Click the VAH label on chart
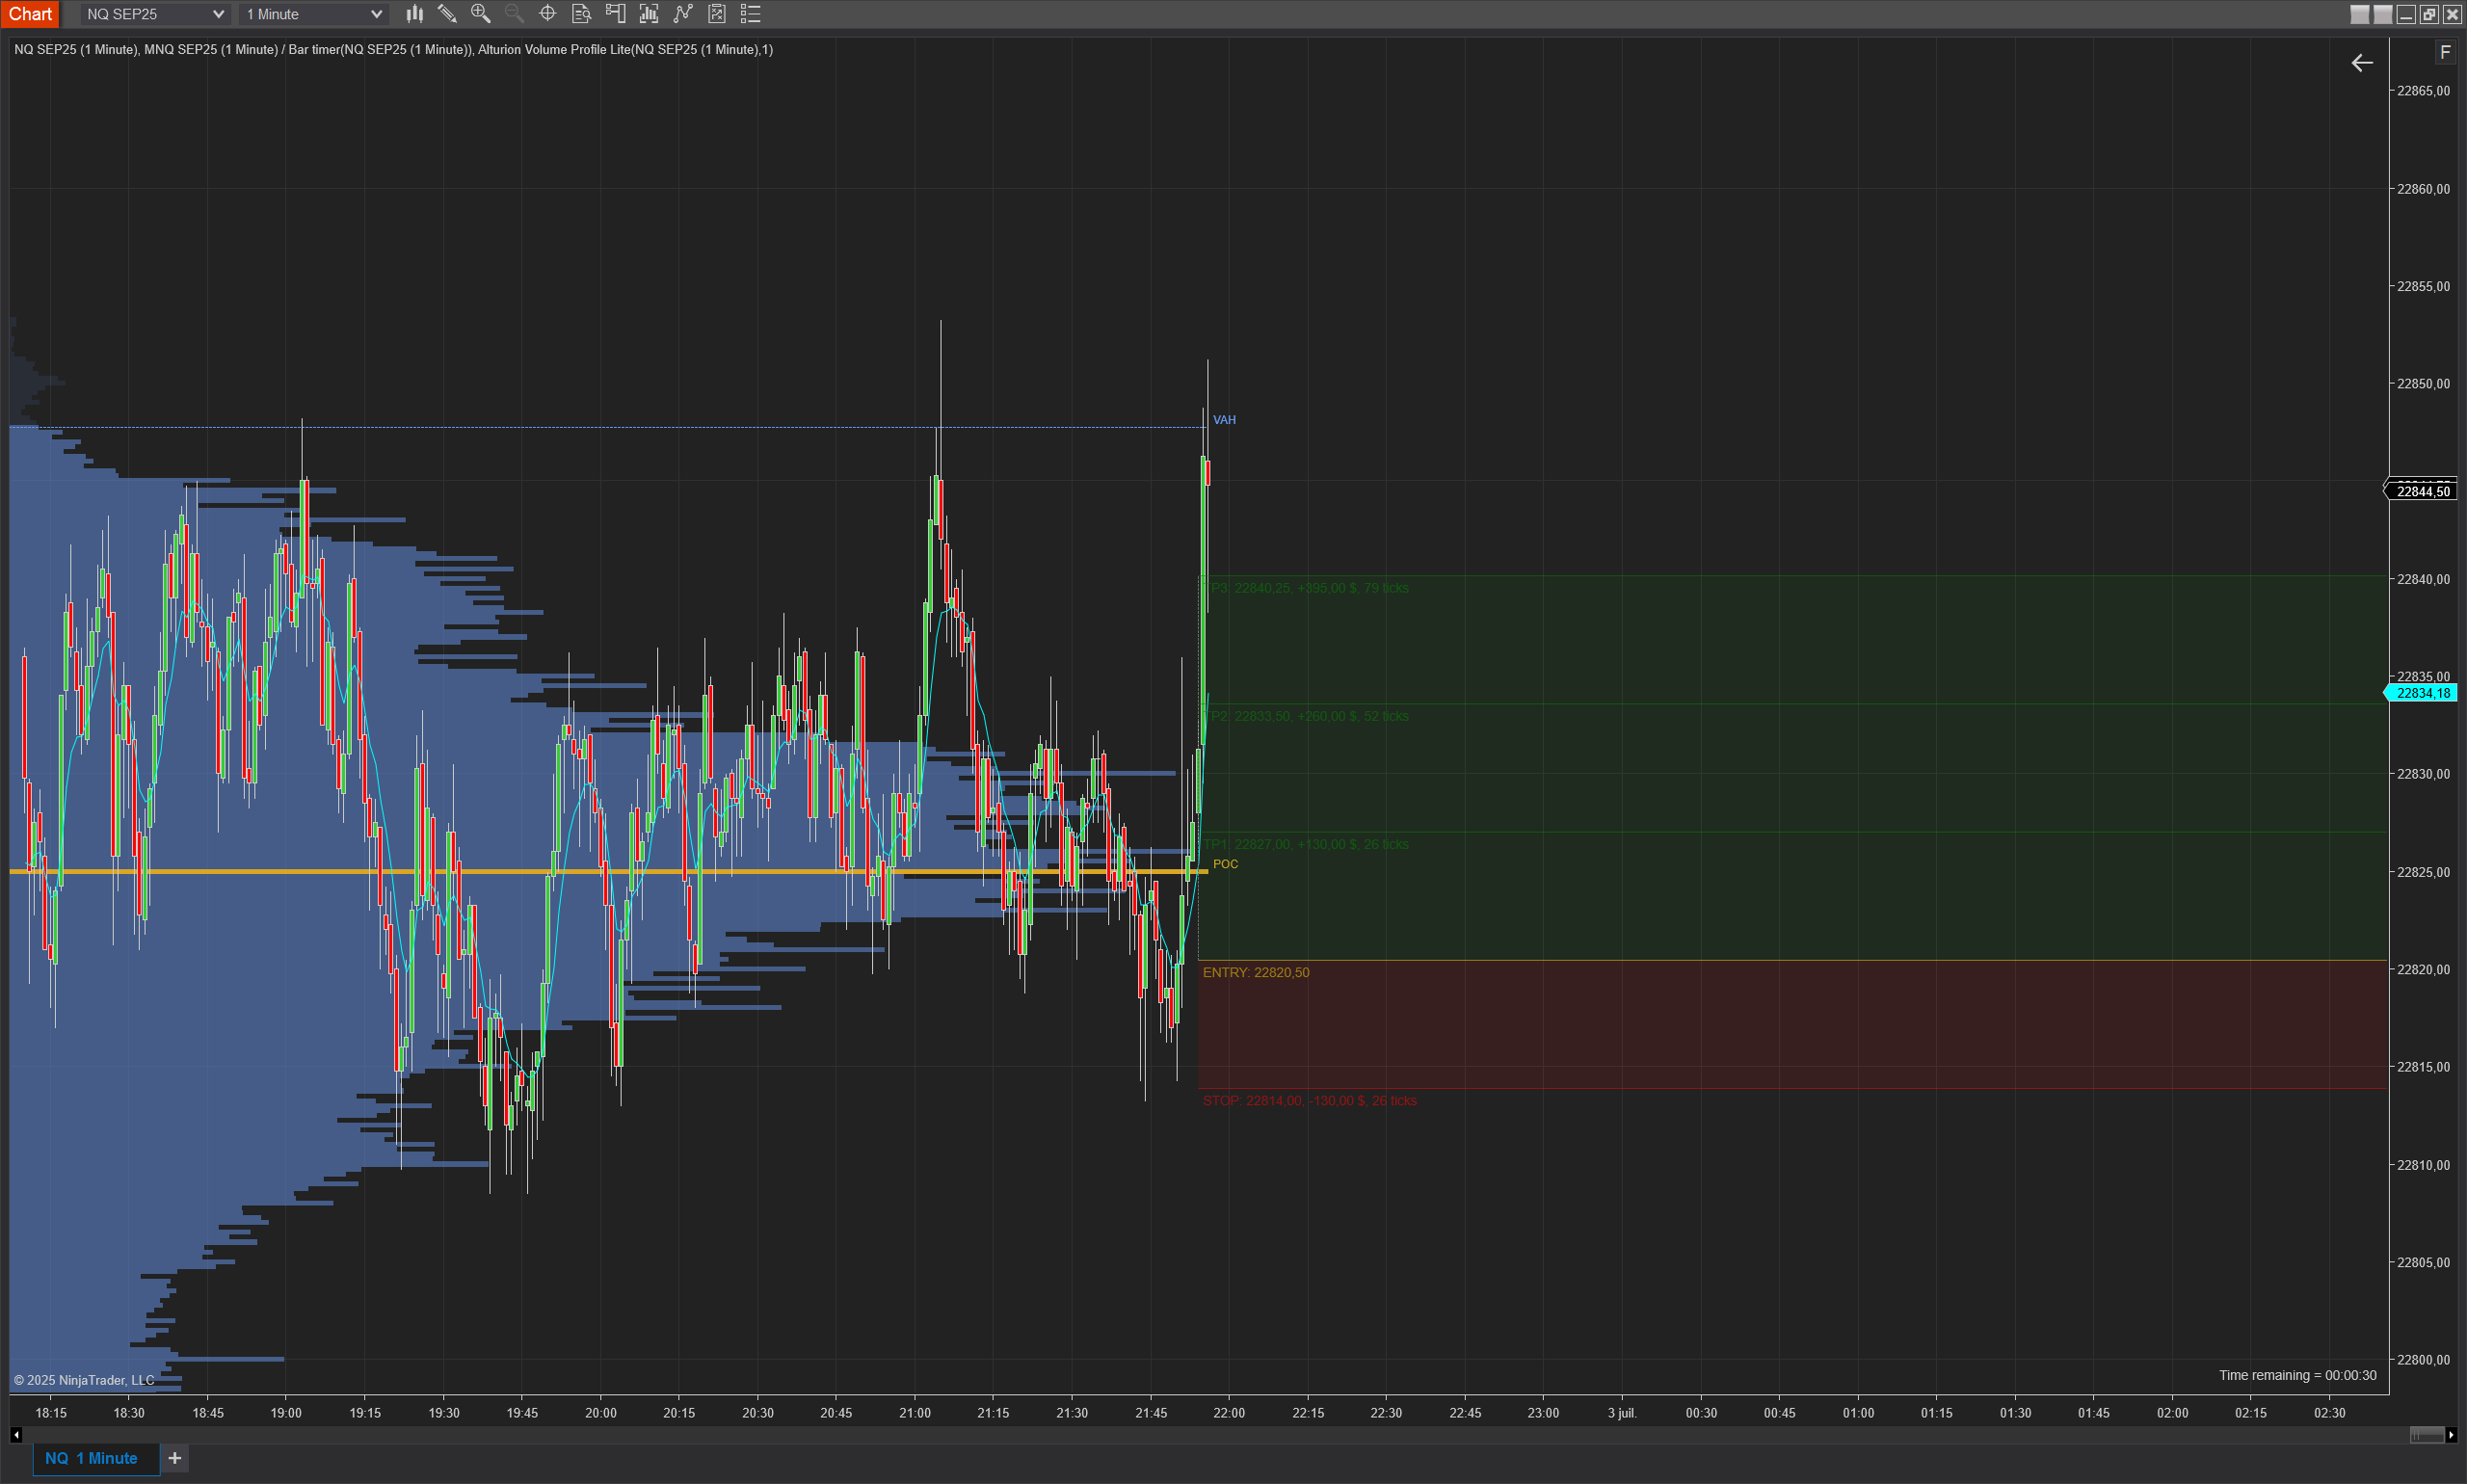The height and width of the screenshot is (1484, 2467). tap(1224, 420)
